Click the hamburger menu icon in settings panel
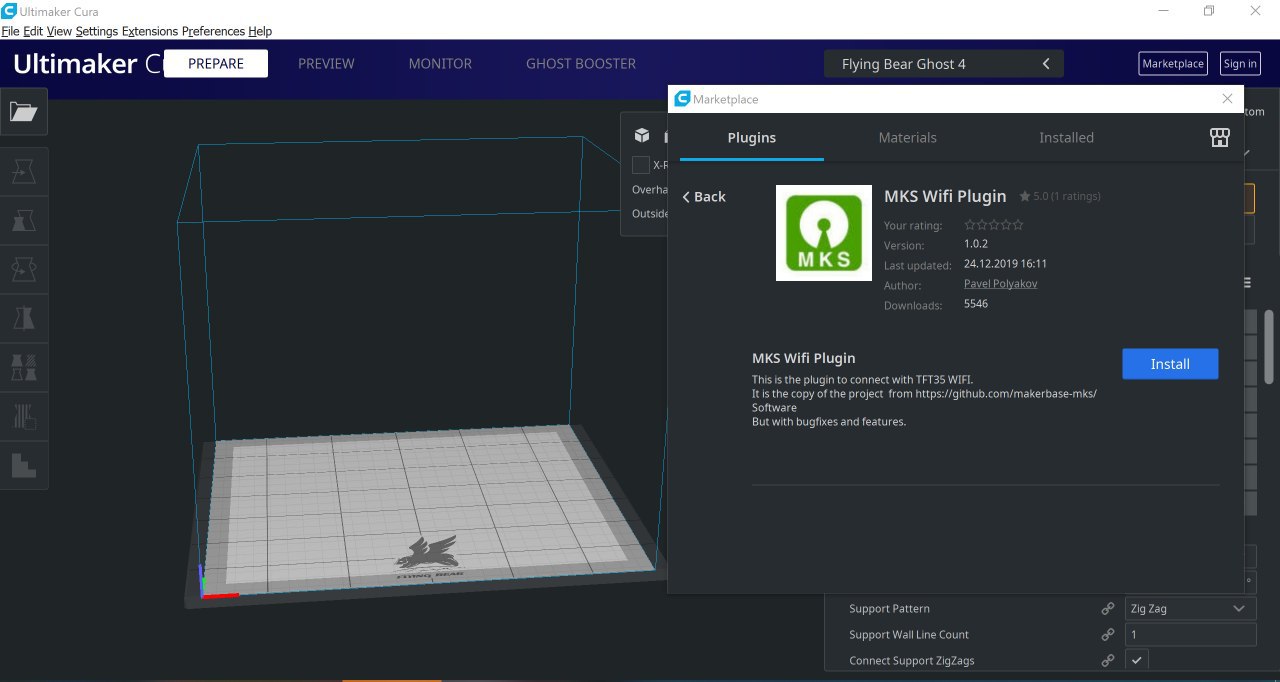This screenshot has height=682, width=1280. point(1247,283)
